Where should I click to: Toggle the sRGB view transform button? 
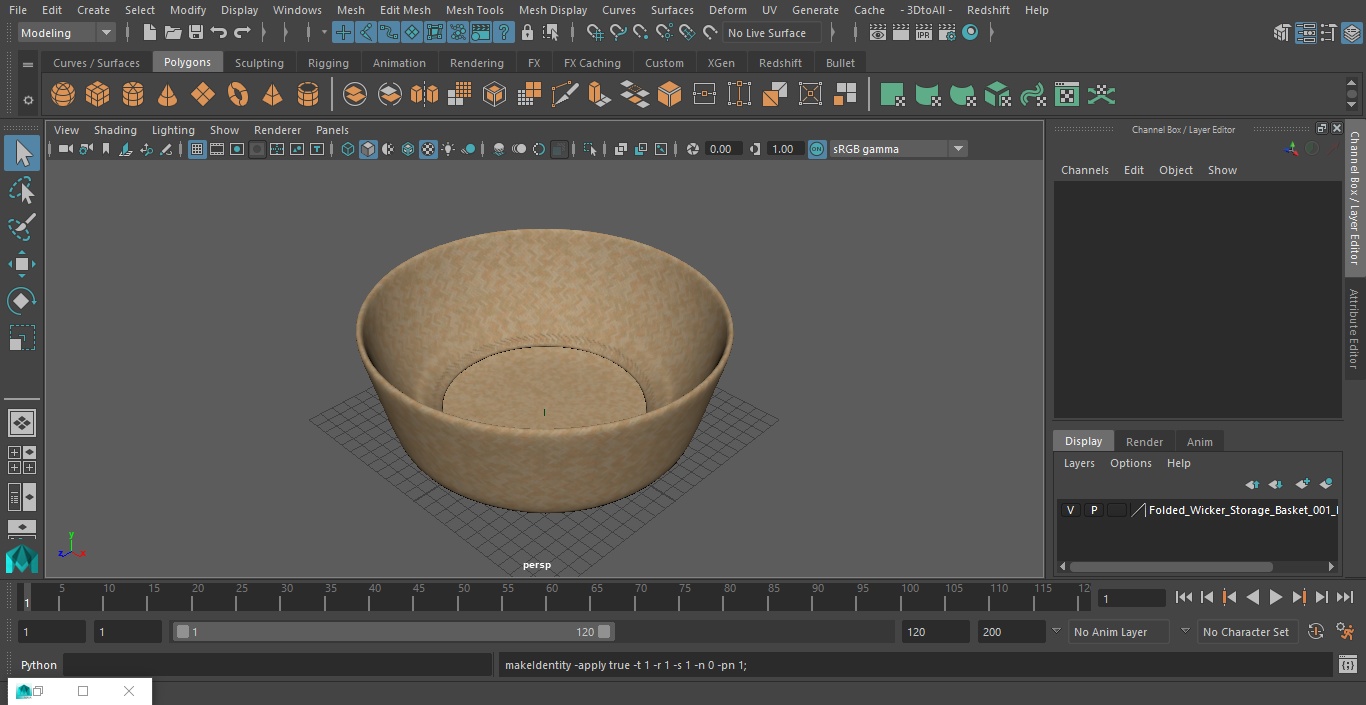tap(817, 149)
